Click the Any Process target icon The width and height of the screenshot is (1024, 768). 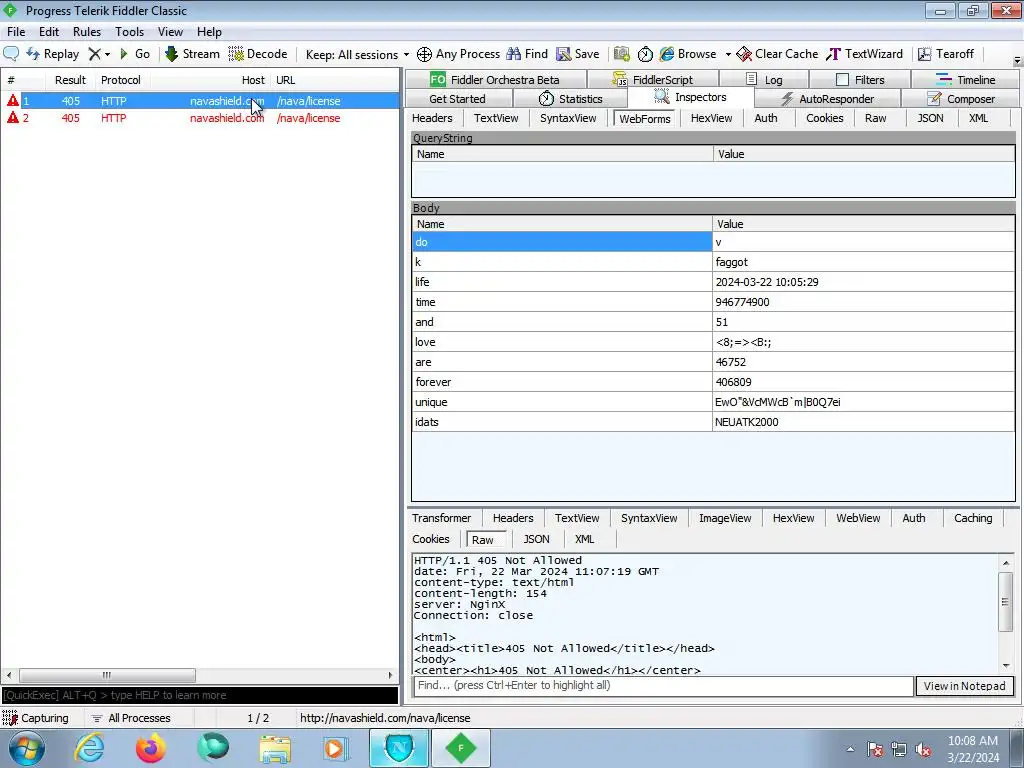424,54
